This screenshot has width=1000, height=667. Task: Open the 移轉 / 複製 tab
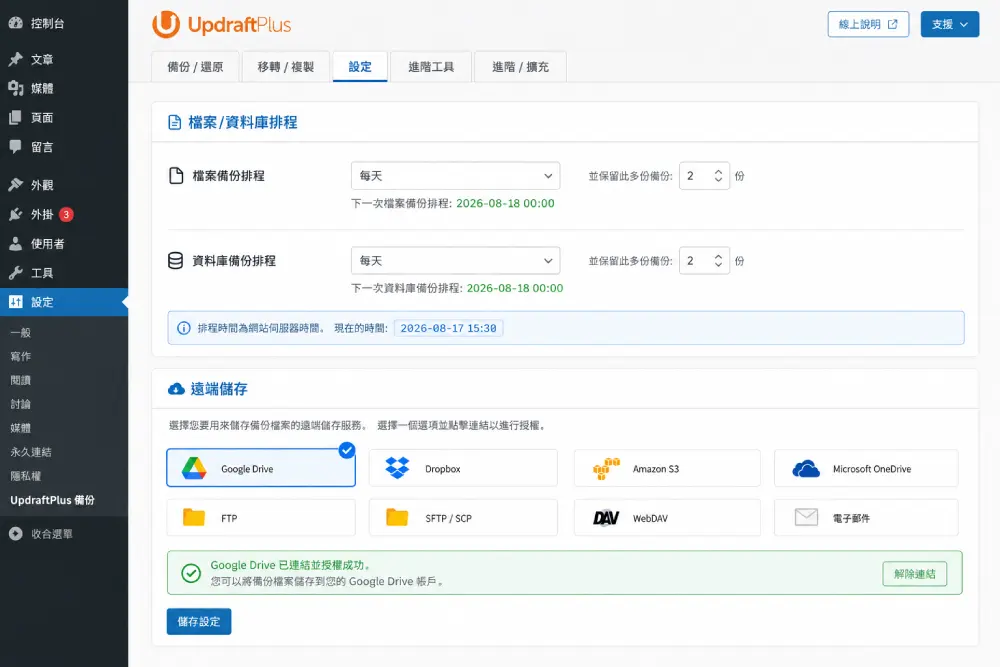[x=286, y=66]
